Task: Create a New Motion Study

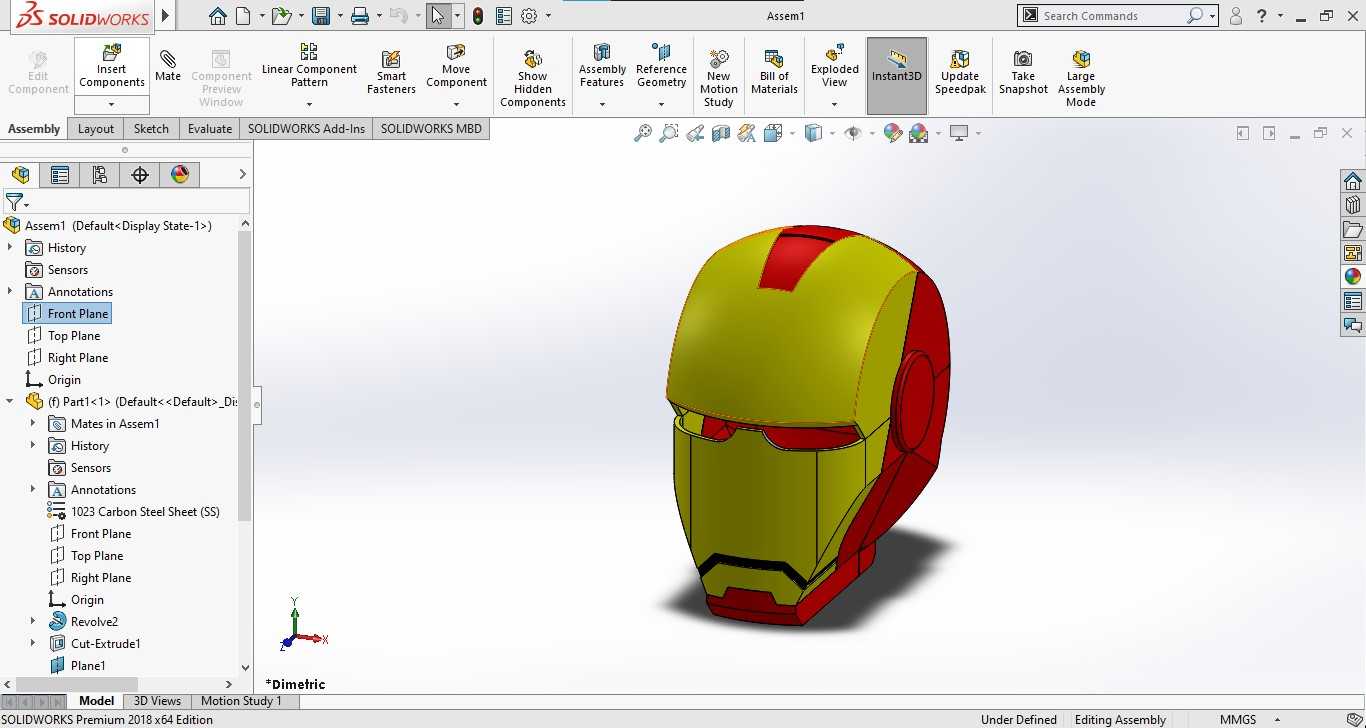Action: pos(718,78)
